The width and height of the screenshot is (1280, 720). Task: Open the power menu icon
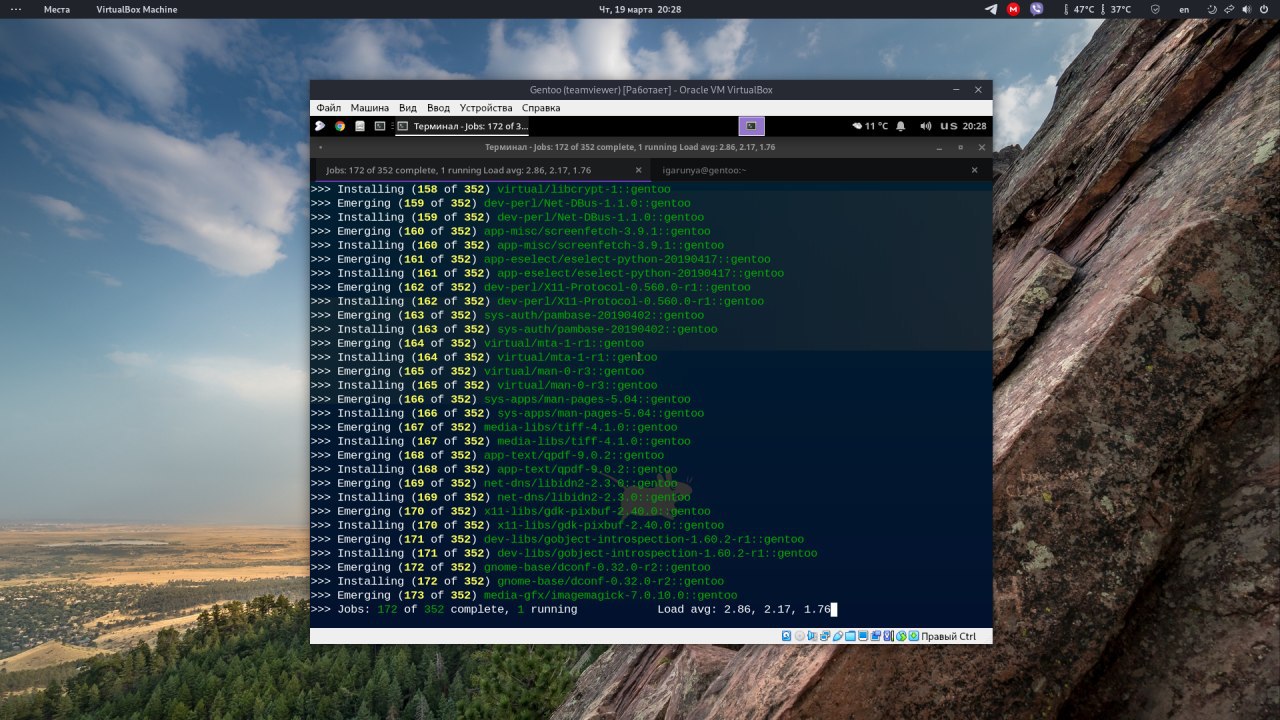pyautogui.click(x=1264, y=9)
